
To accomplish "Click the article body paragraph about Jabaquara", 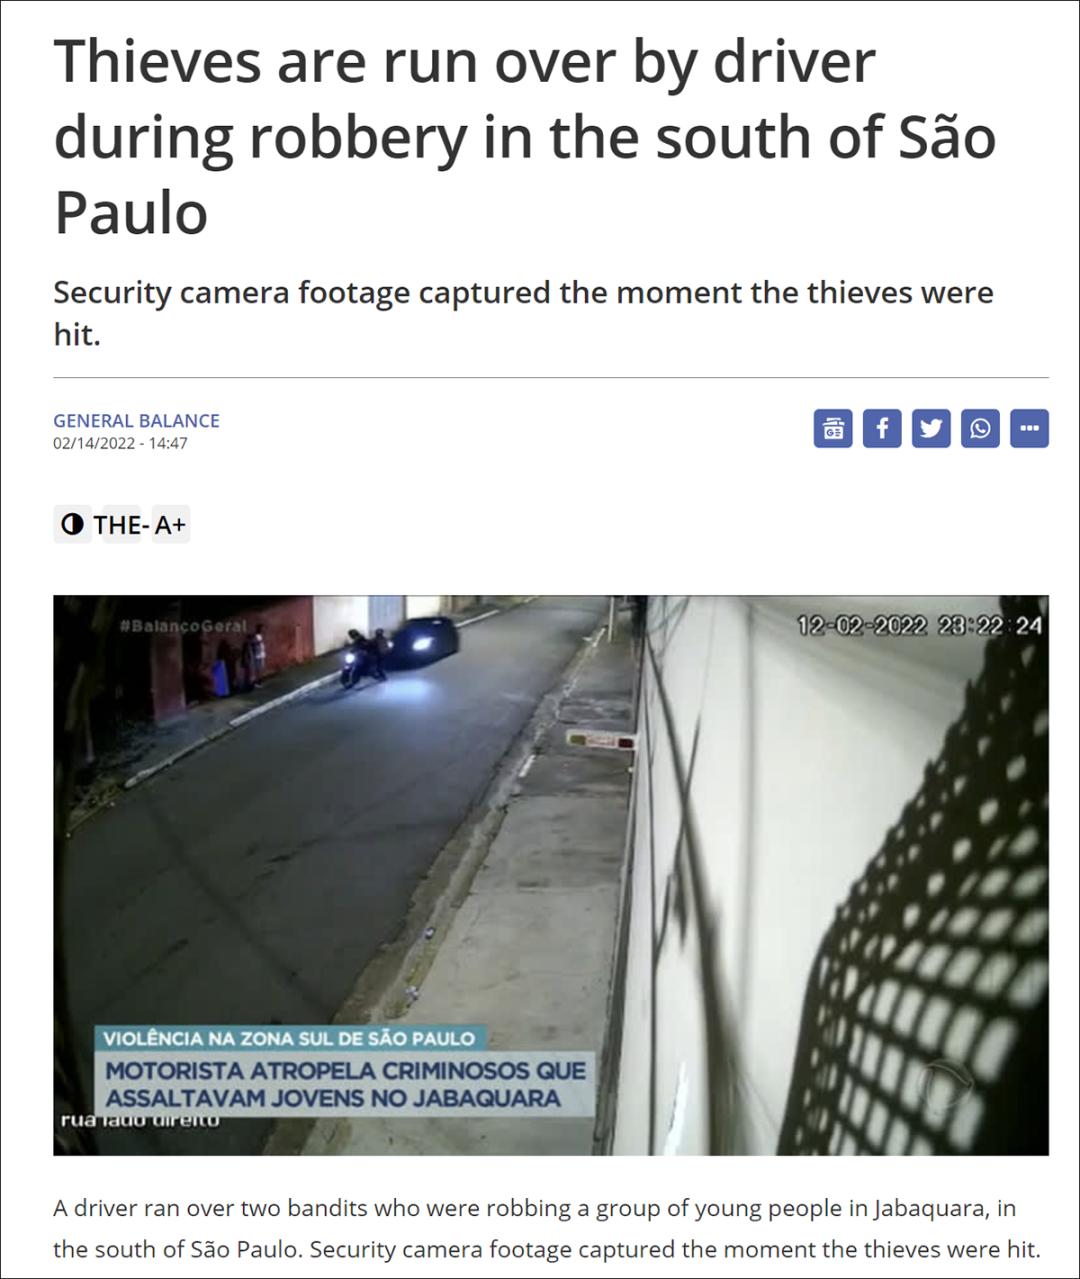I will [x=547, y=1228].
